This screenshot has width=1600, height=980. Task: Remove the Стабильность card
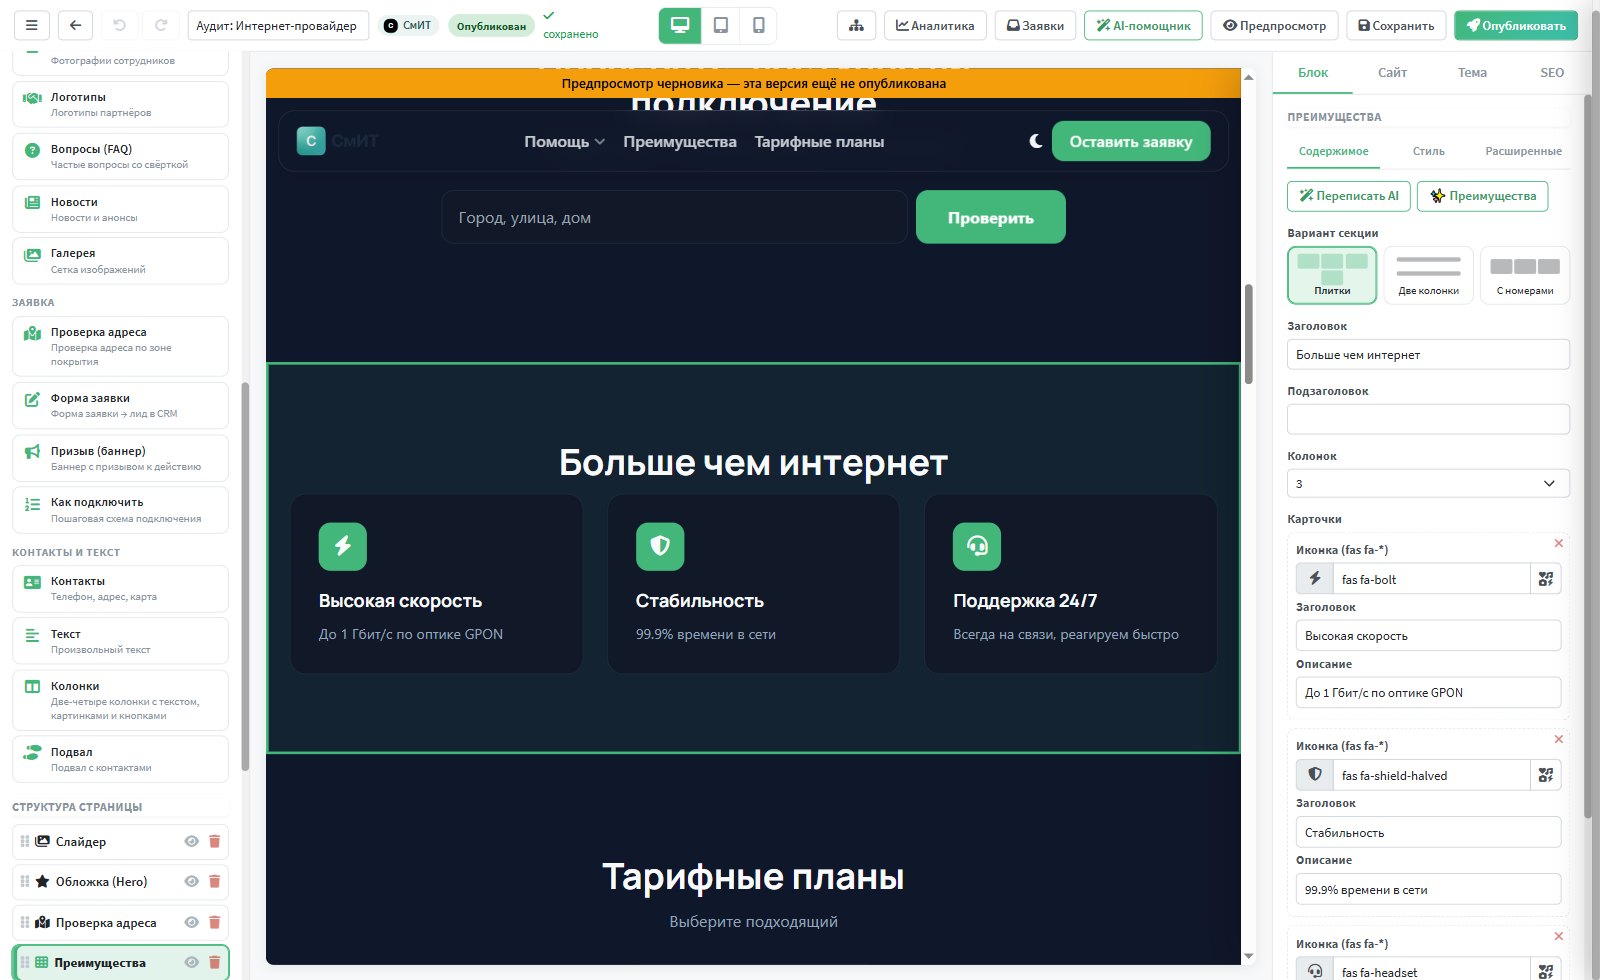1558,739
